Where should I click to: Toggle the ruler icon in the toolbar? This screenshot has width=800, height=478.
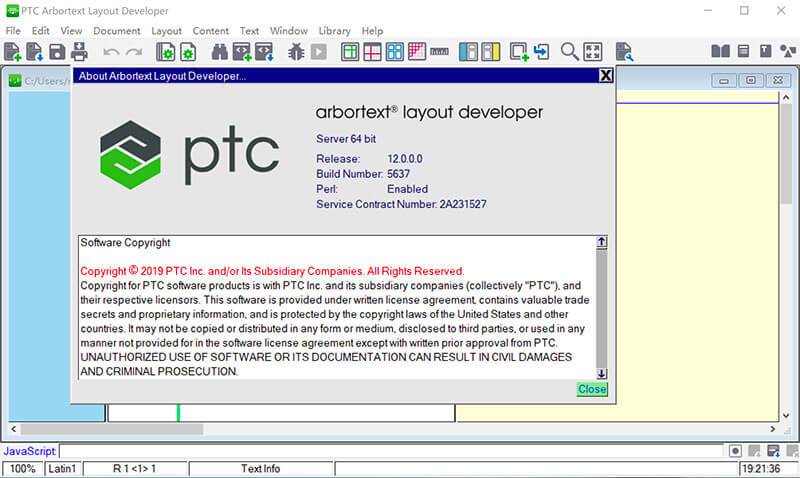tap(439, 52)
